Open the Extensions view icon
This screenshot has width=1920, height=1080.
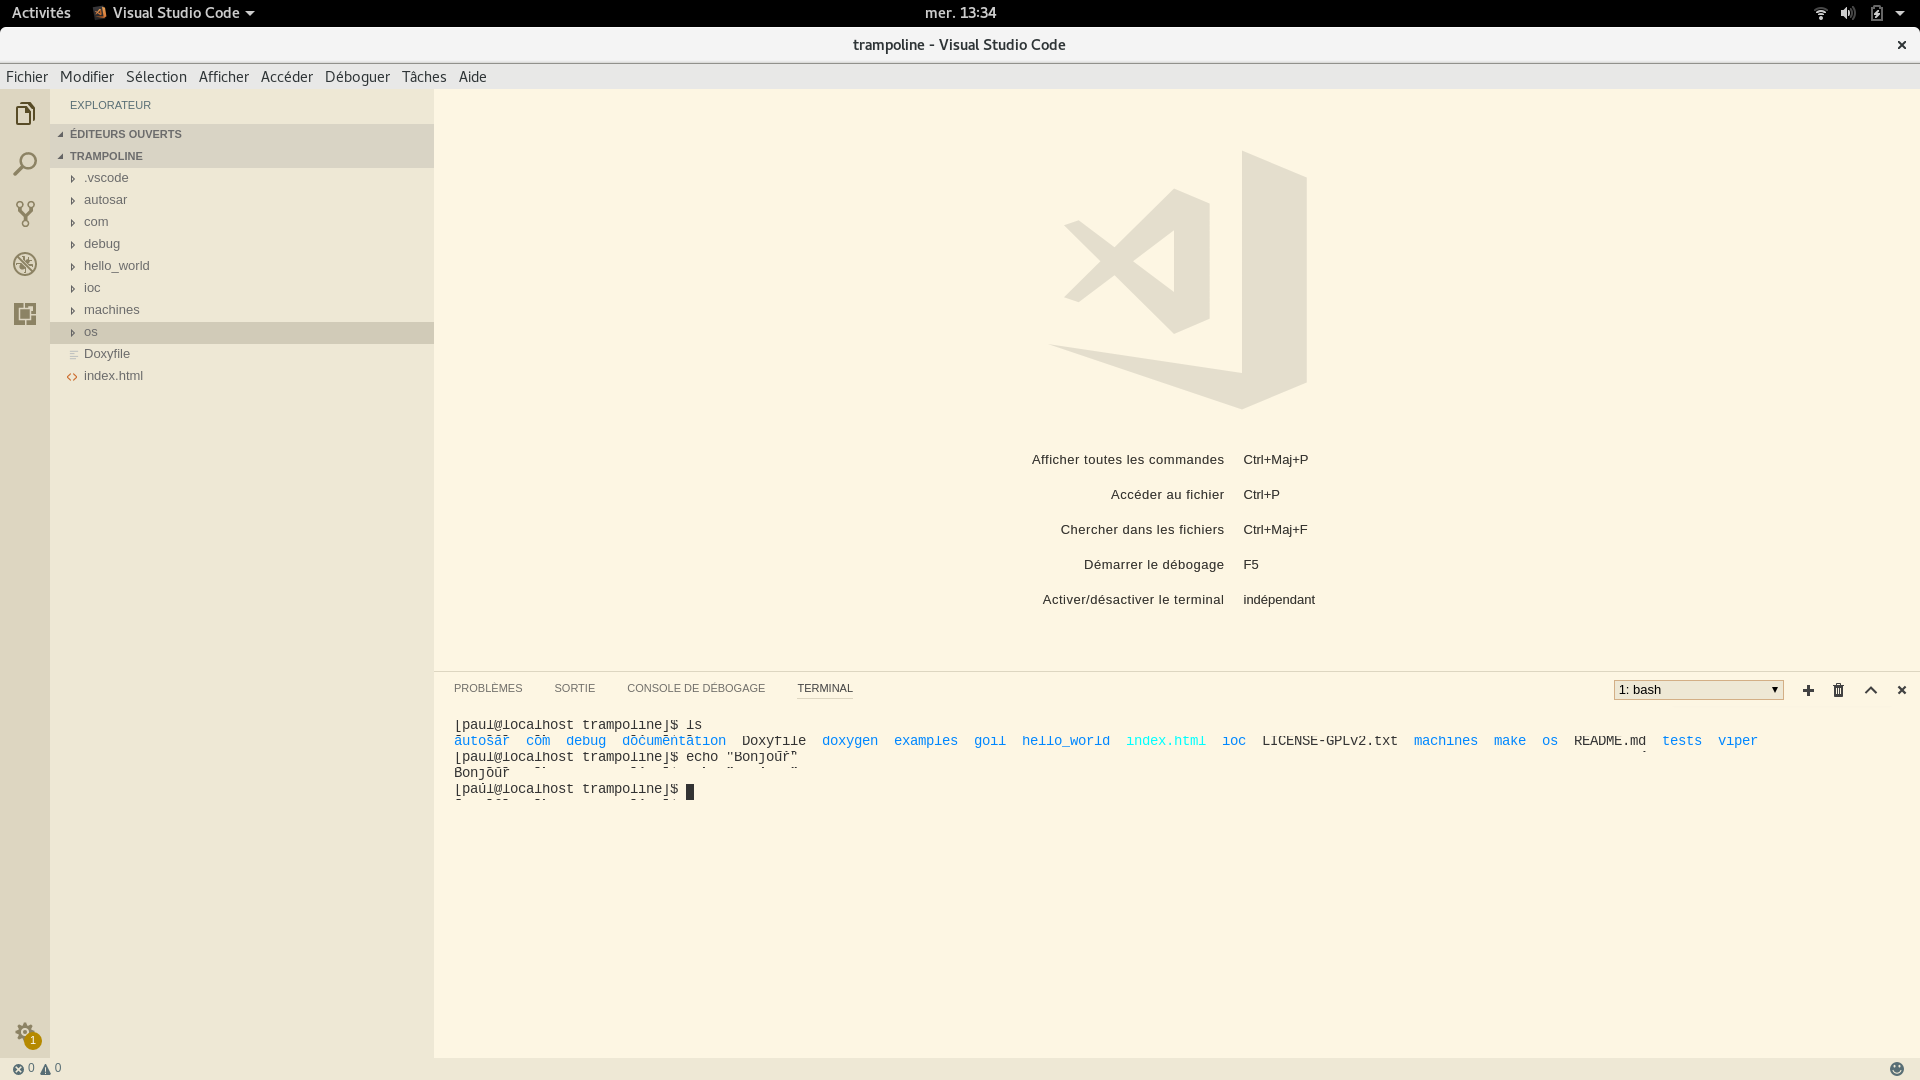point(25,314)
